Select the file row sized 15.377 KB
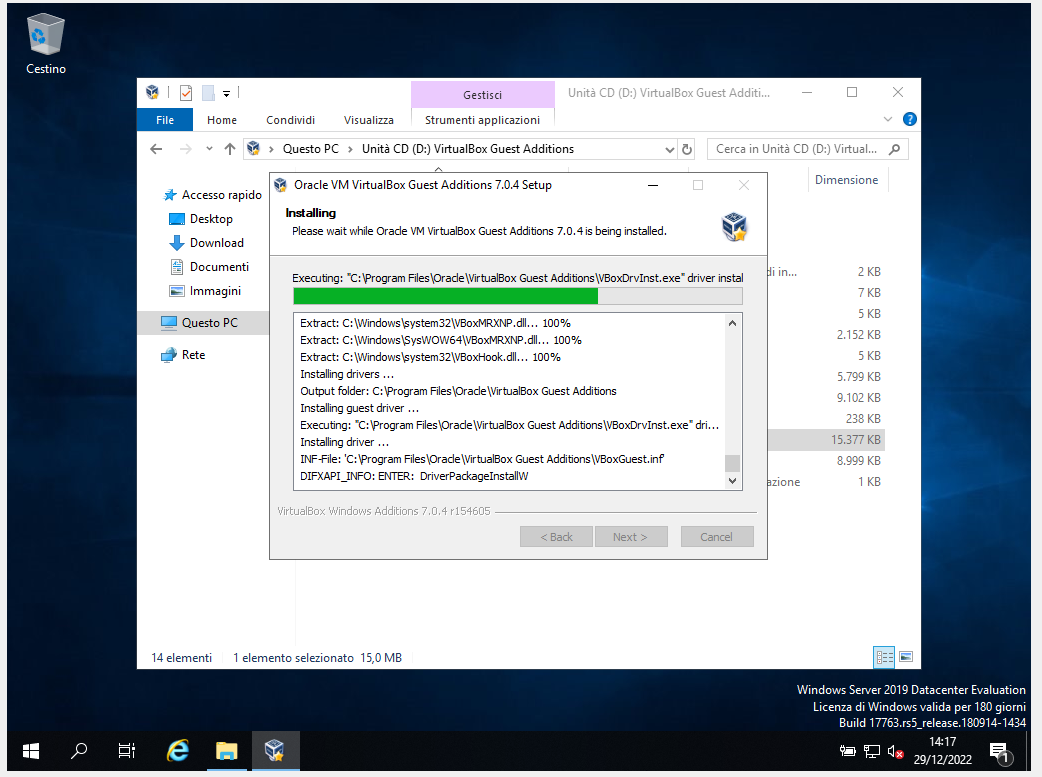This screenshot has width=1042, height=777. 825,439
